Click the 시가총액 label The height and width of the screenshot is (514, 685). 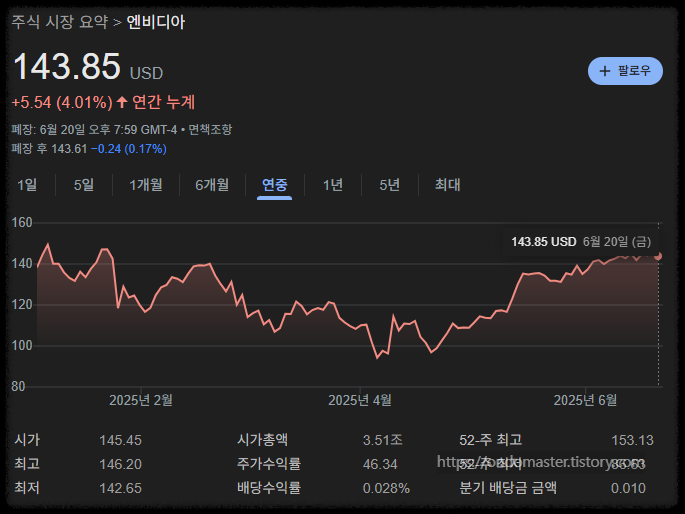click(x=263, y=440)
